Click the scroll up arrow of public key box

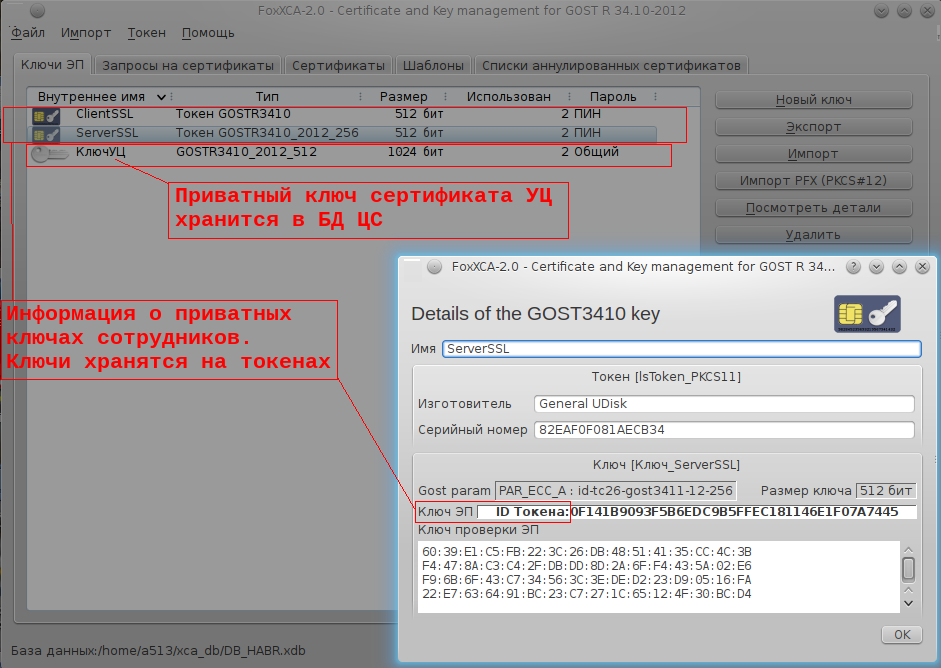[909, 550]
